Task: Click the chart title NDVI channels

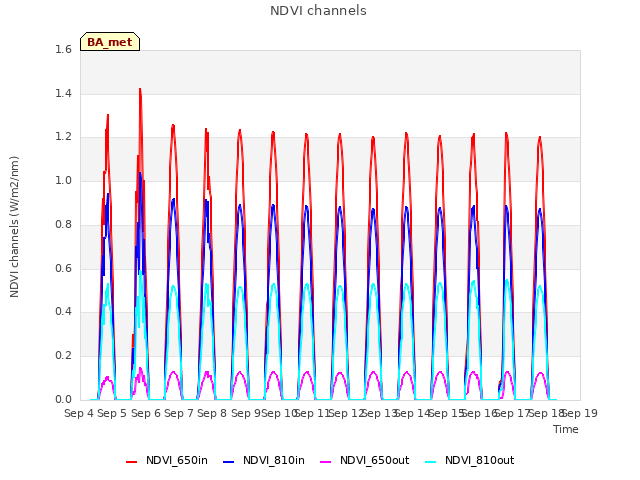Action: coord(318,11)
